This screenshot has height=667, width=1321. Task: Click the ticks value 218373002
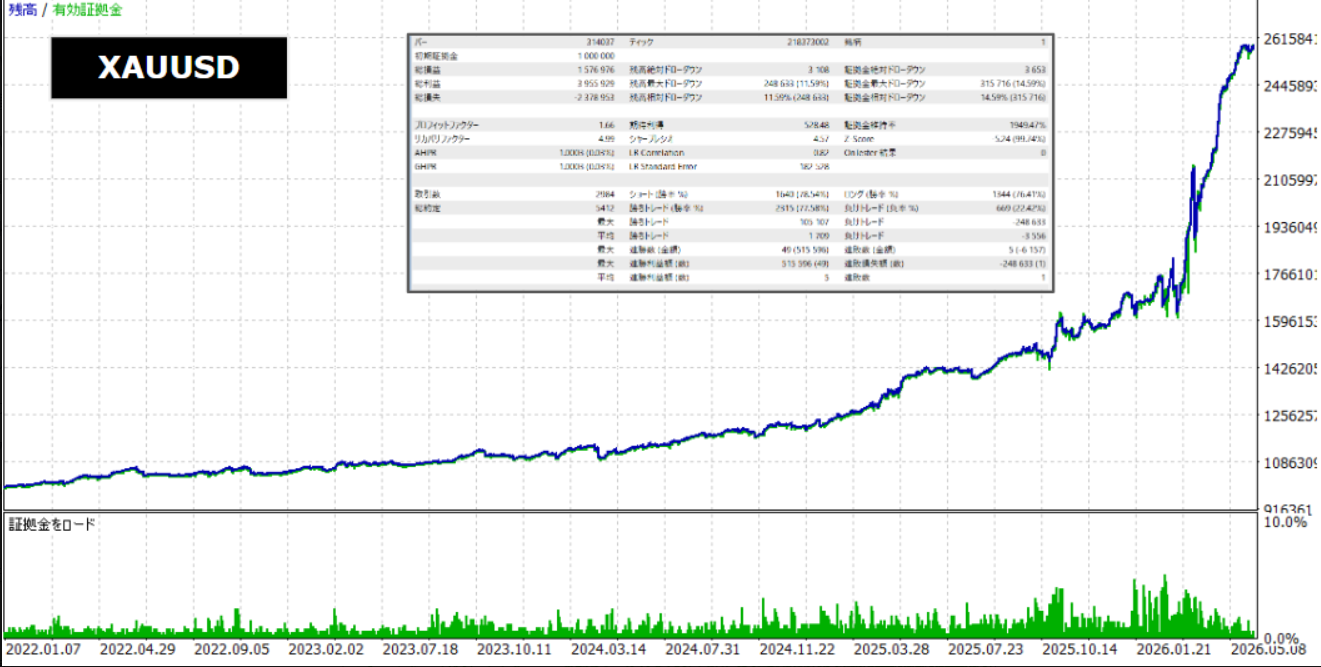pos(809,41)
